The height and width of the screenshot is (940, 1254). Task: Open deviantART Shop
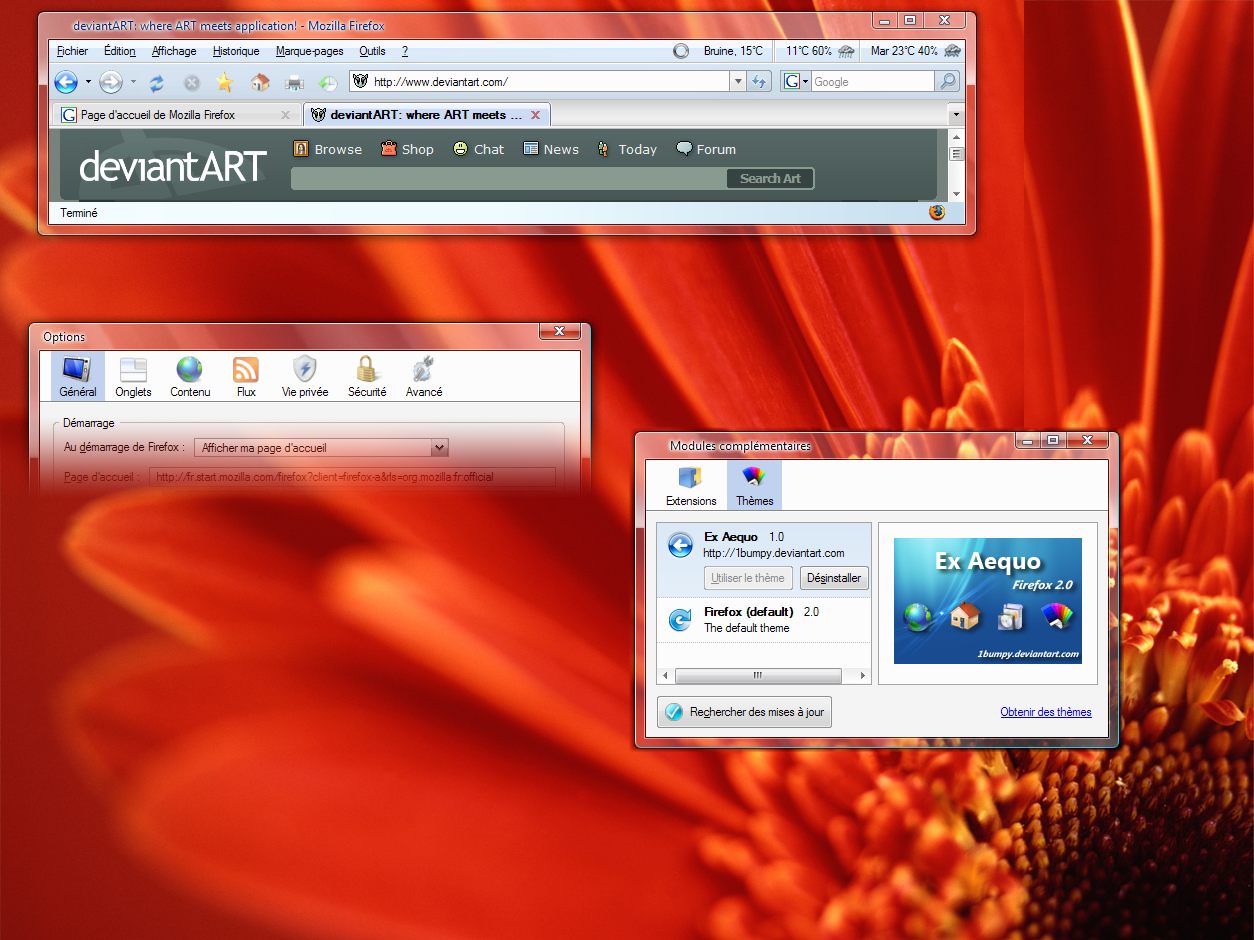pos(407,149)
